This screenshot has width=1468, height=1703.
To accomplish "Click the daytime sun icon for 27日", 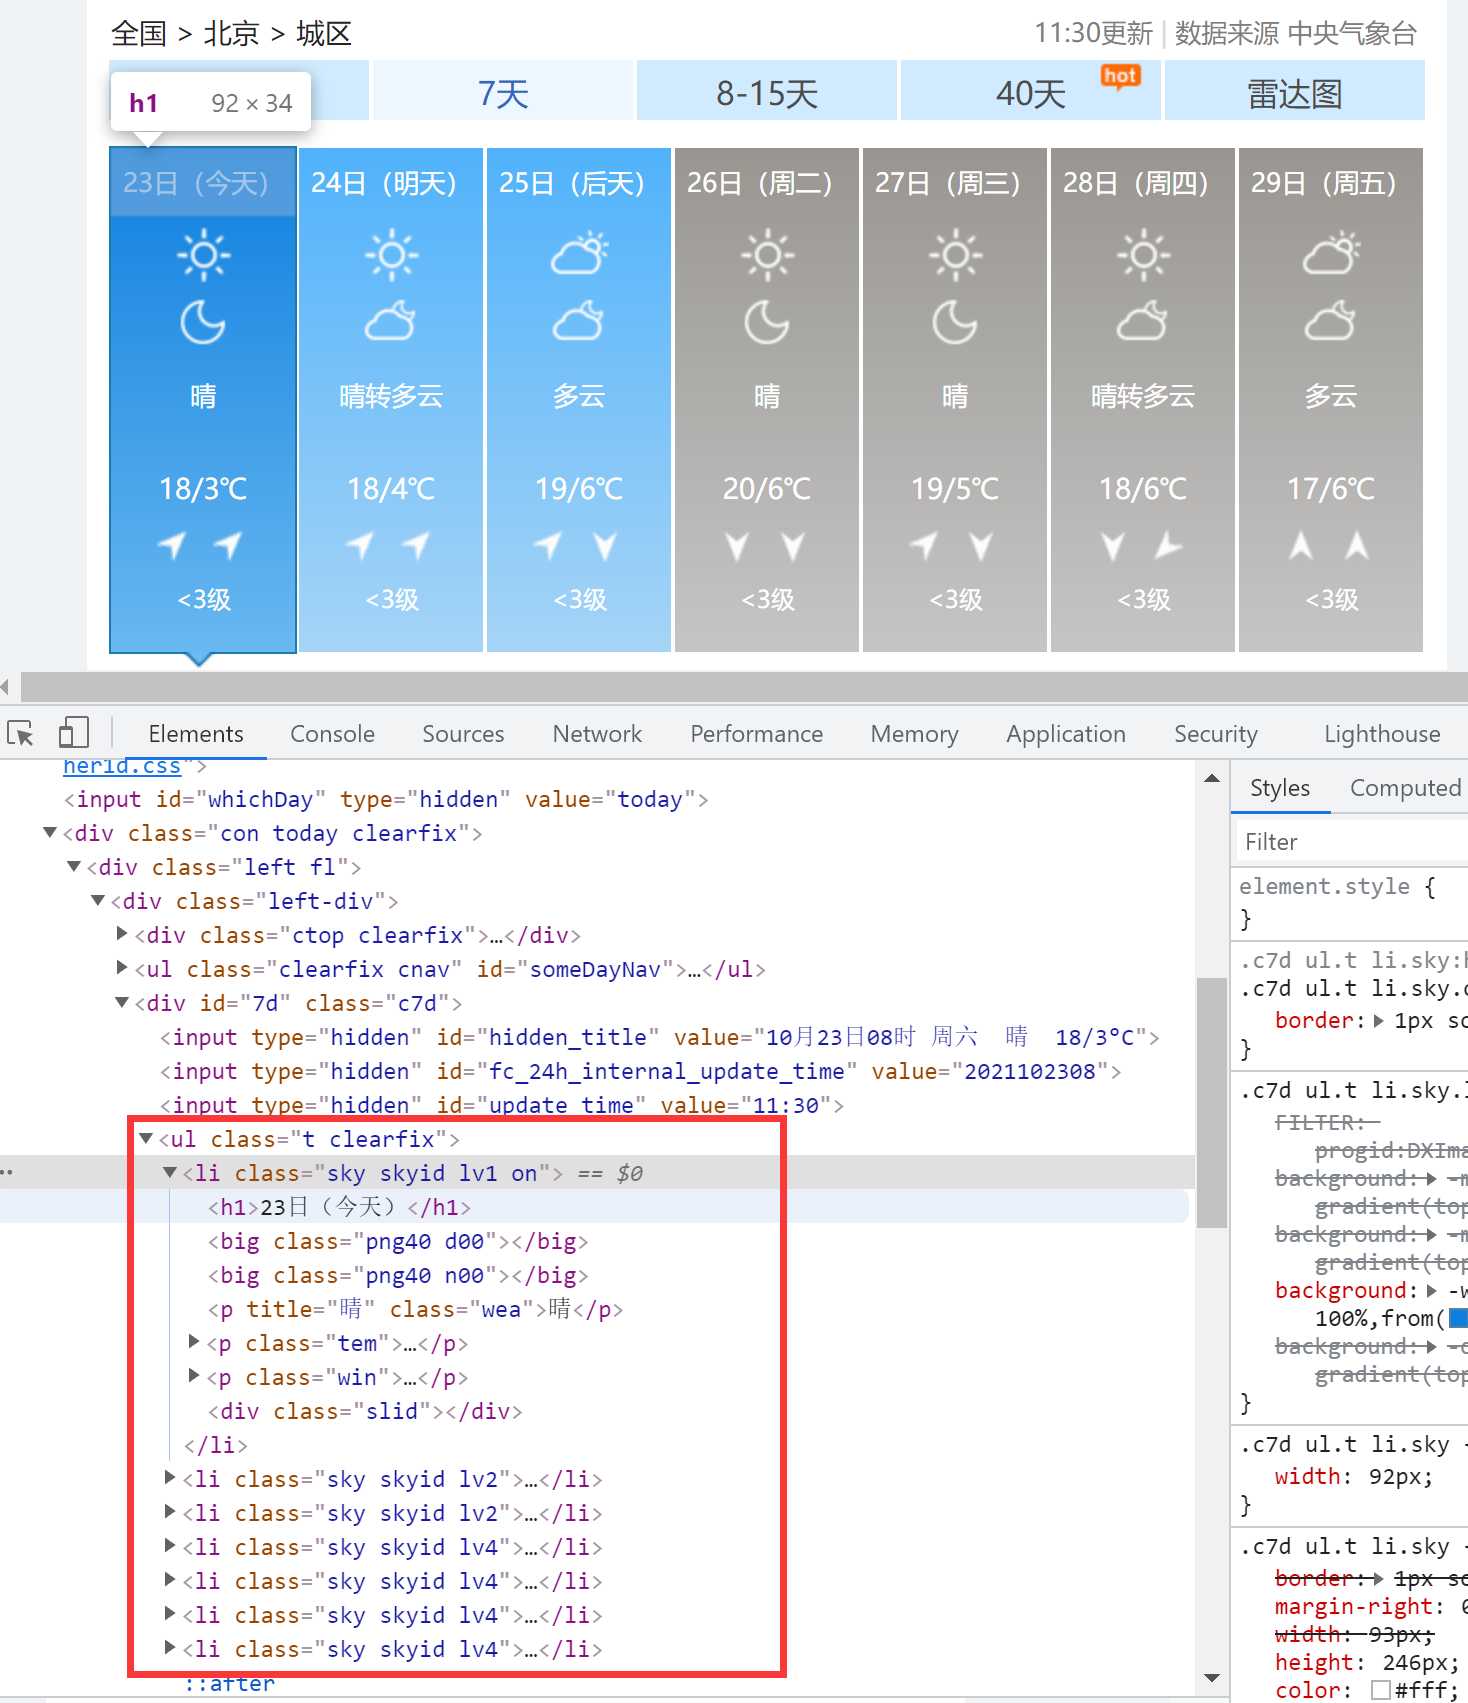I will 955,255.
